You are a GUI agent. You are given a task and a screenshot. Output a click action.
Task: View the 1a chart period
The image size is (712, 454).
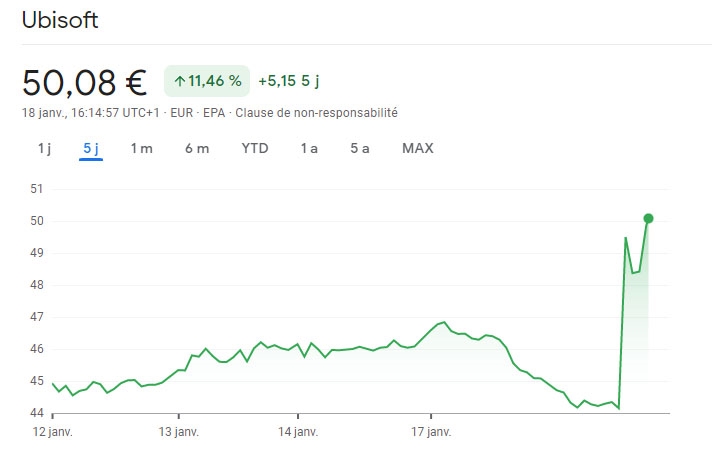[309, 149]
